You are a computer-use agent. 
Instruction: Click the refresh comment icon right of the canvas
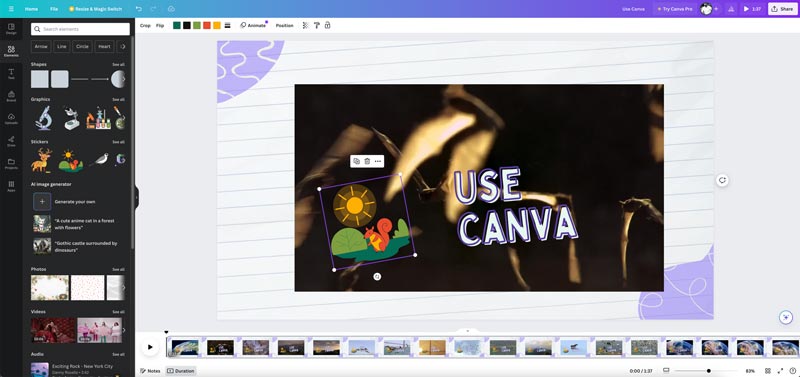[x=722, y=180]
